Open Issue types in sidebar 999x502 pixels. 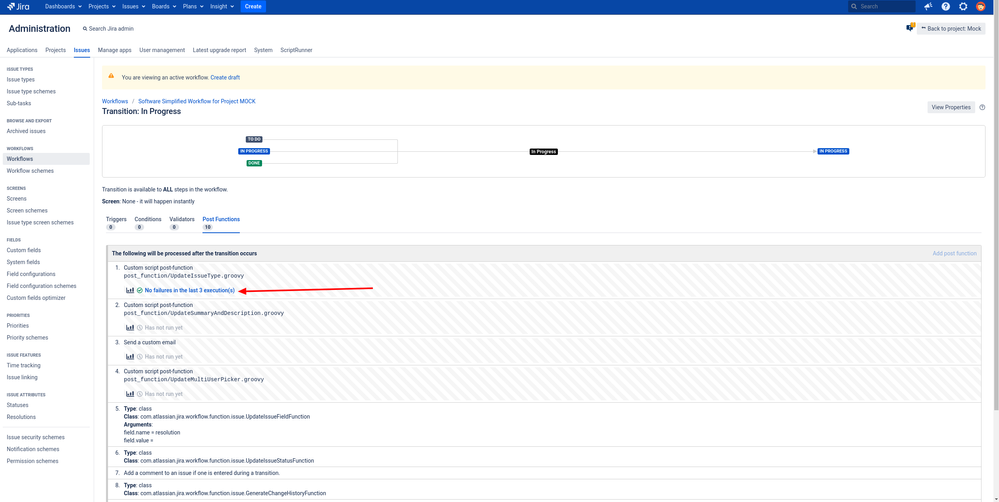click(20, 80)
